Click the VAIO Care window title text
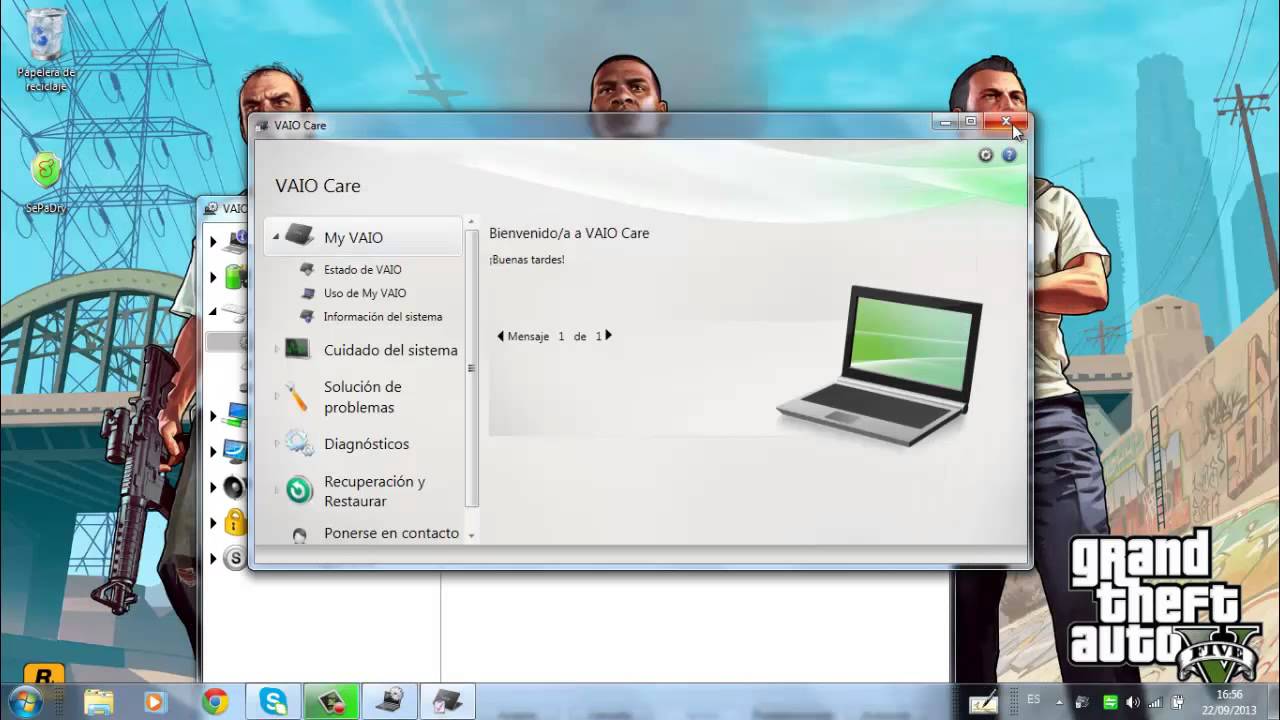The width and height of the screenshot is (1280, 720). pyautogui.click(x=300, y=125)
